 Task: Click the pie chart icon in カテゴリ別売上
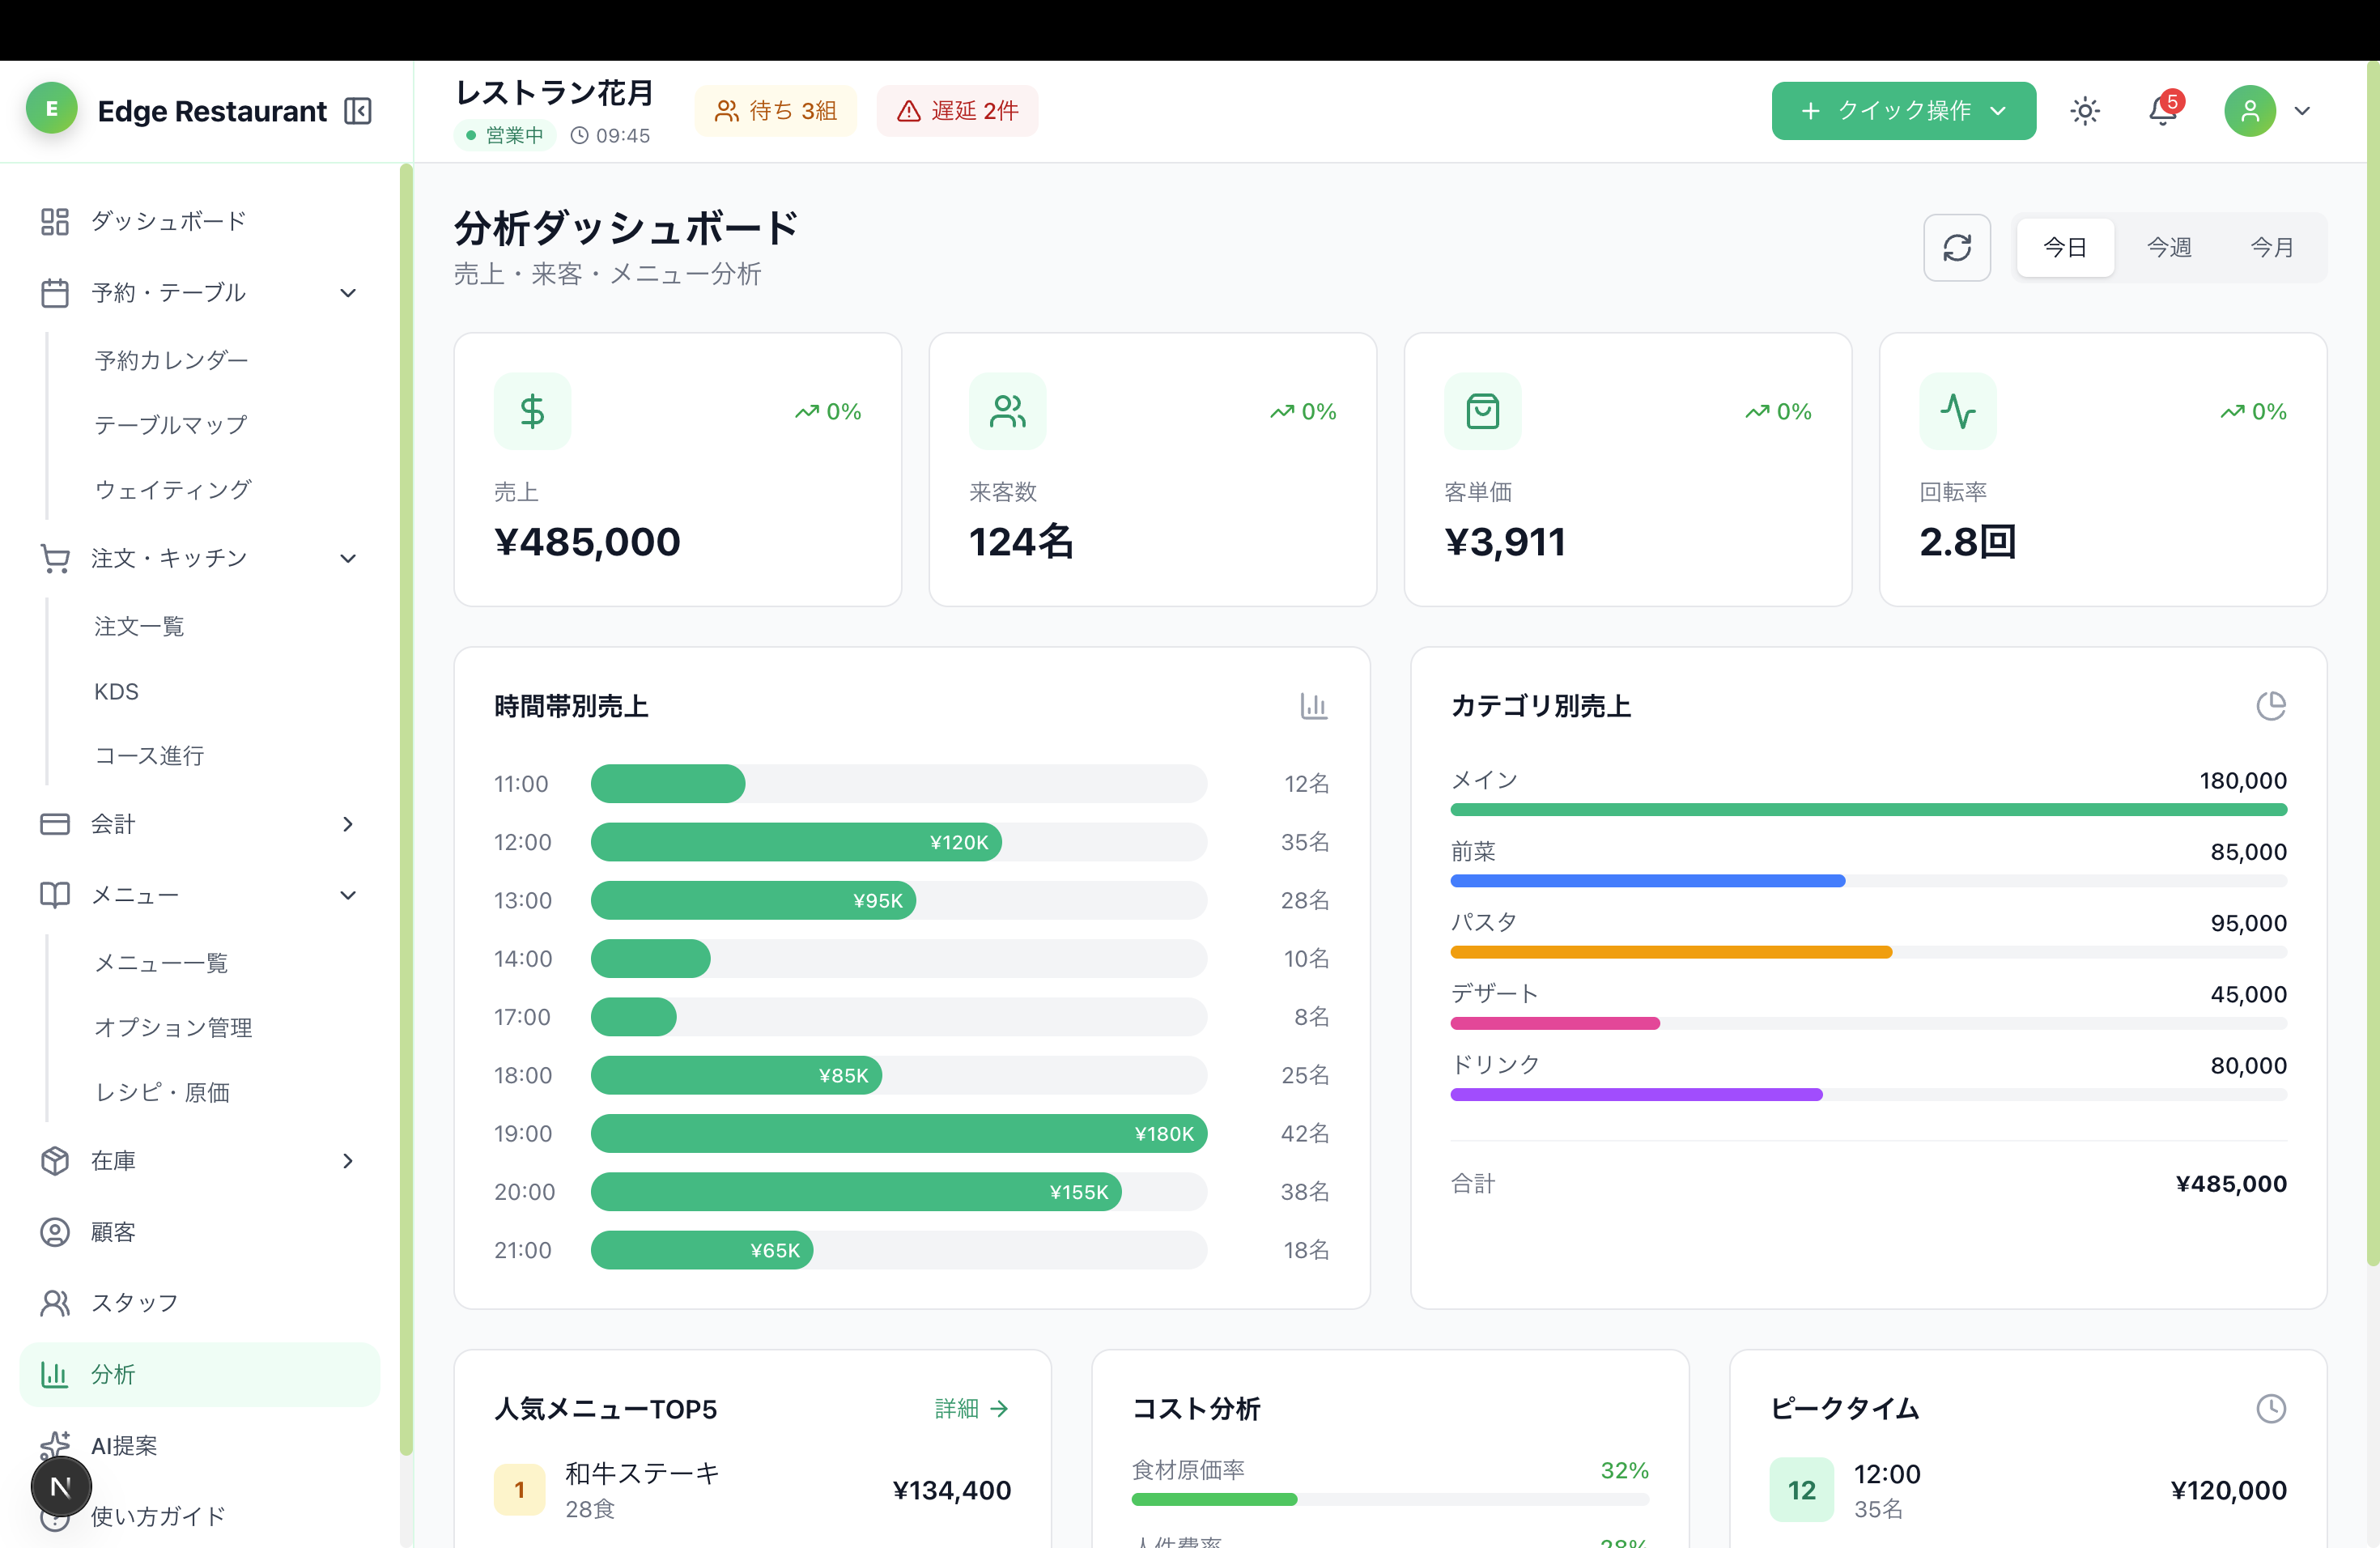2270,706
